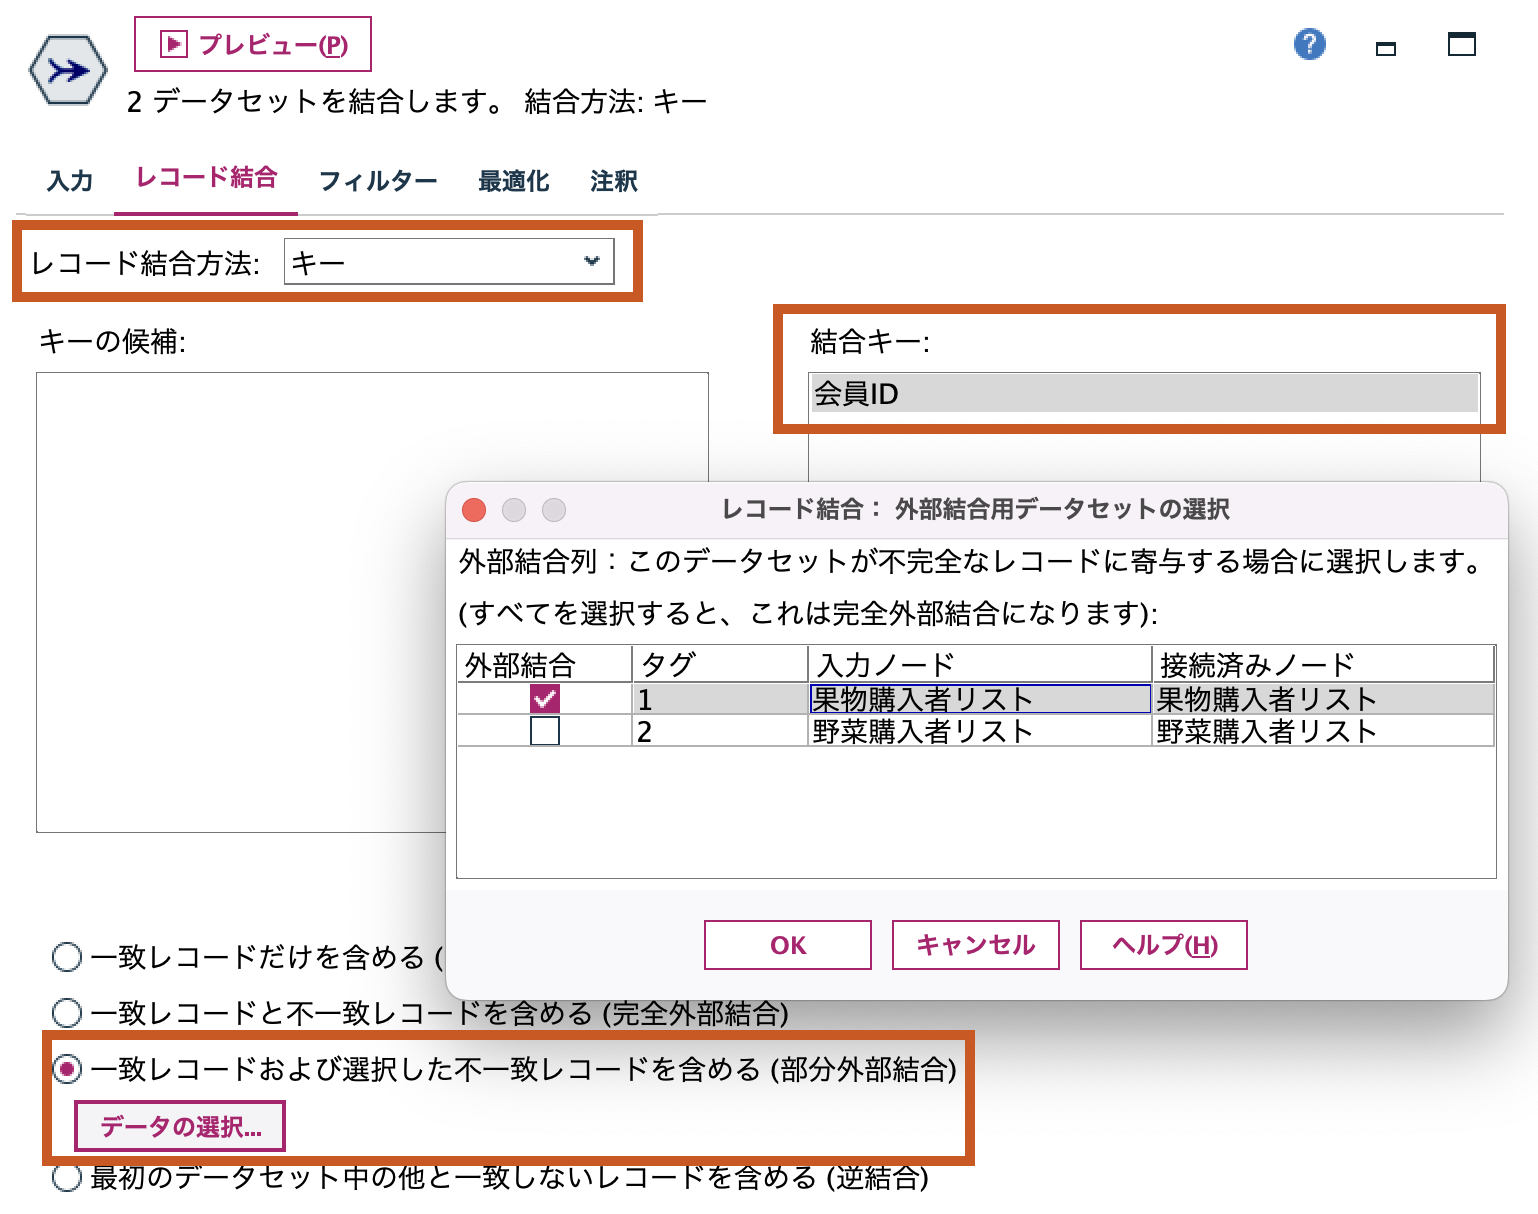Click the merge node hexagon icon

coord(67,70)
